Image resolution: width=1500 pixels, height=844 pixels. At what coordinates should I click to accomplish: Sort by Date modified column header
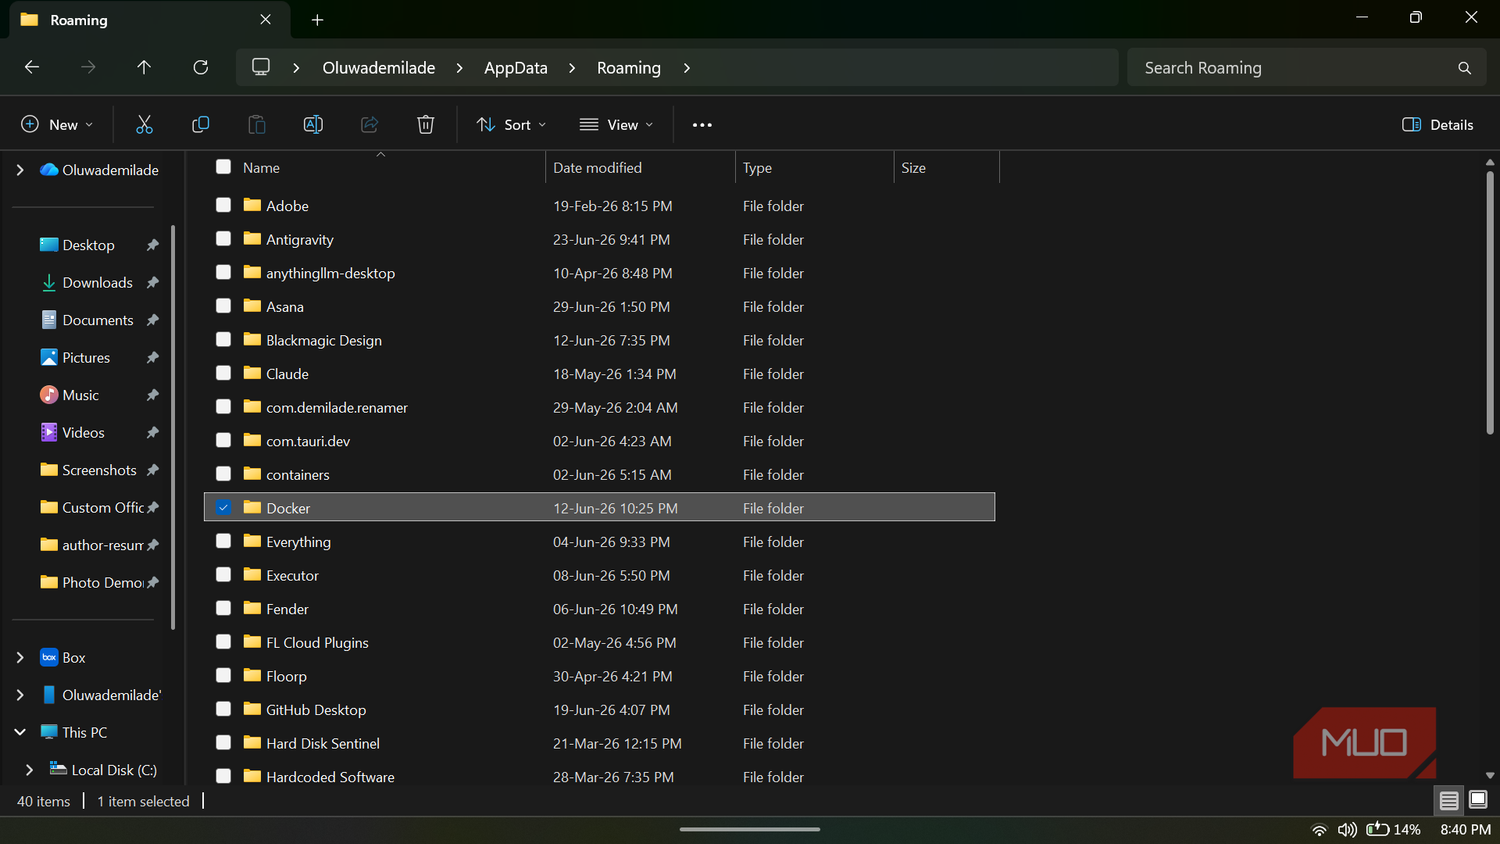[598, 168]
